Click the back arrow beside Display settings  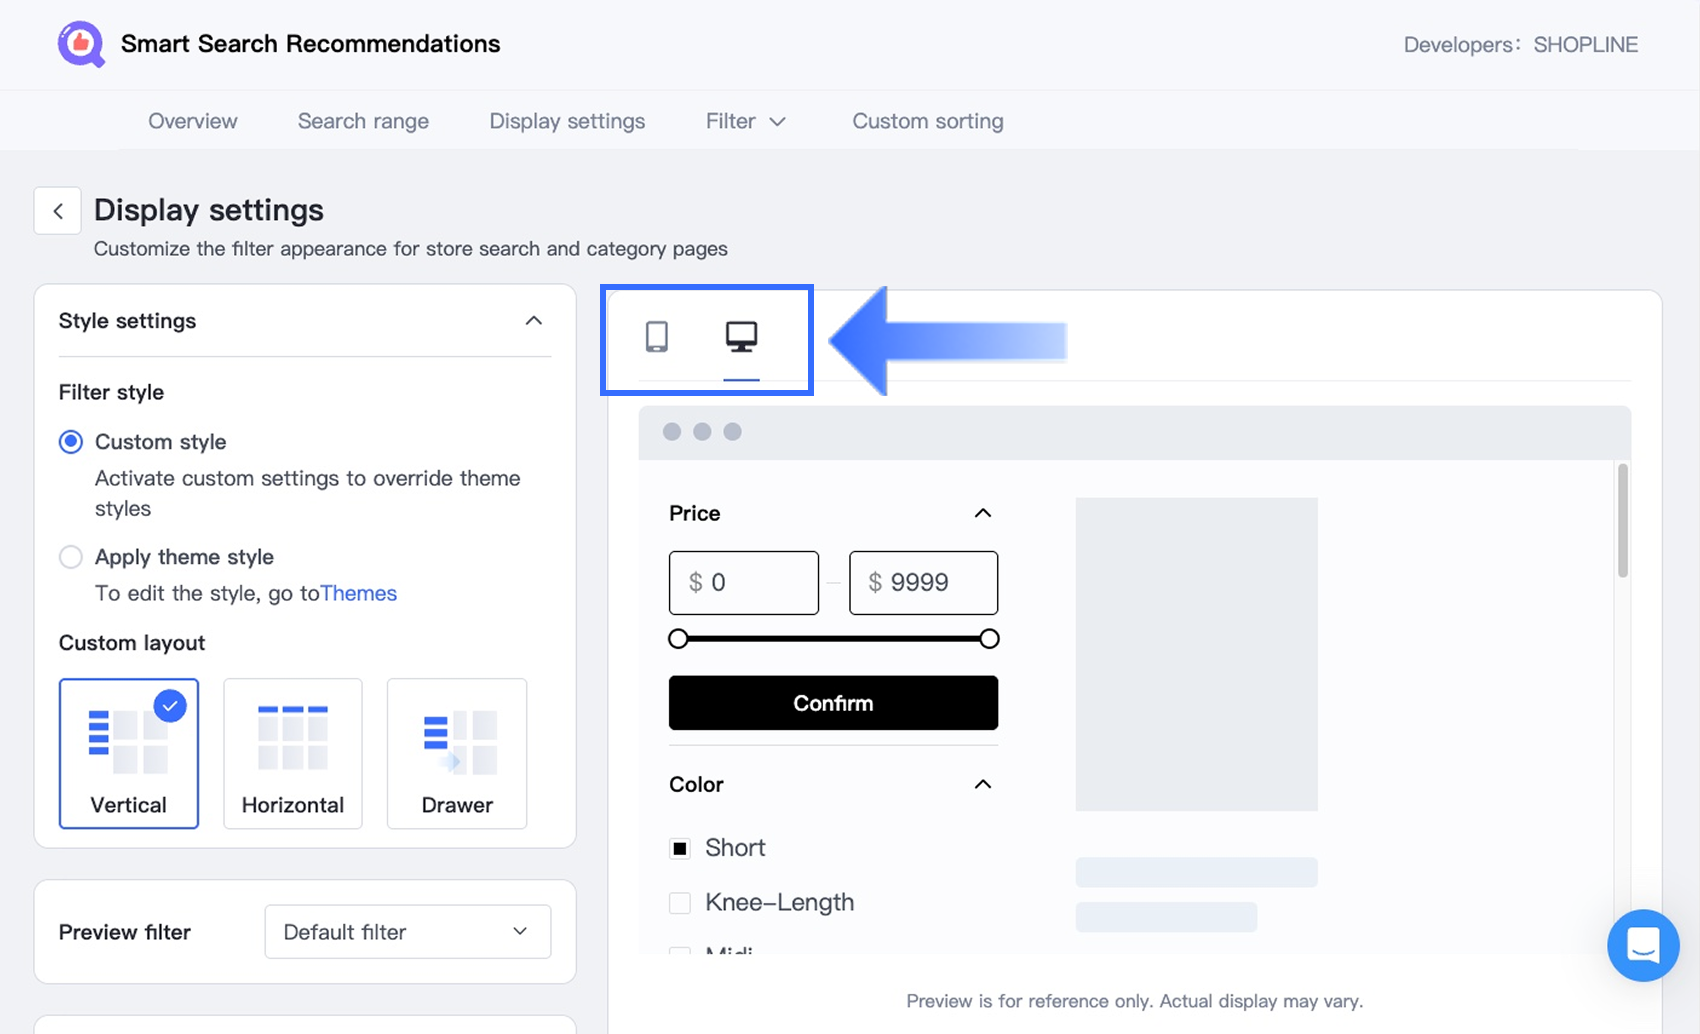pos(58,211)
